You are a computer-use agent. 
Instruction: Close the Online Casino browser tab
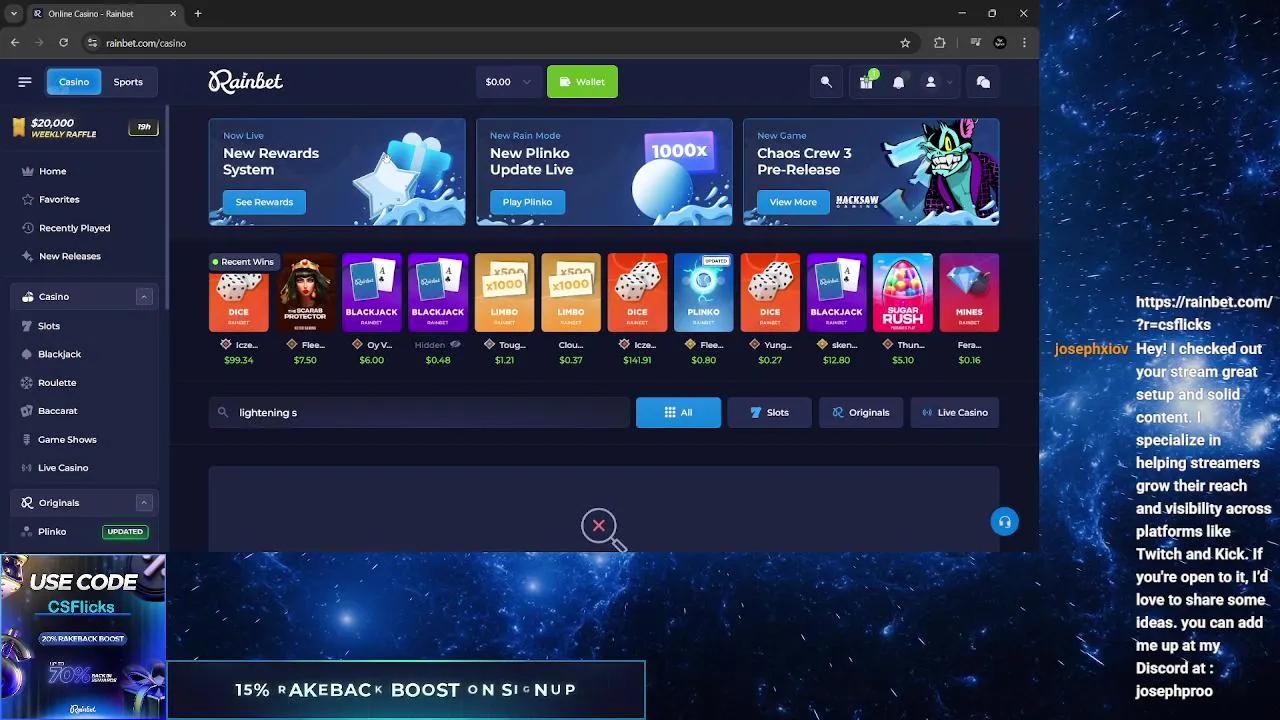[x=173, y=14]
